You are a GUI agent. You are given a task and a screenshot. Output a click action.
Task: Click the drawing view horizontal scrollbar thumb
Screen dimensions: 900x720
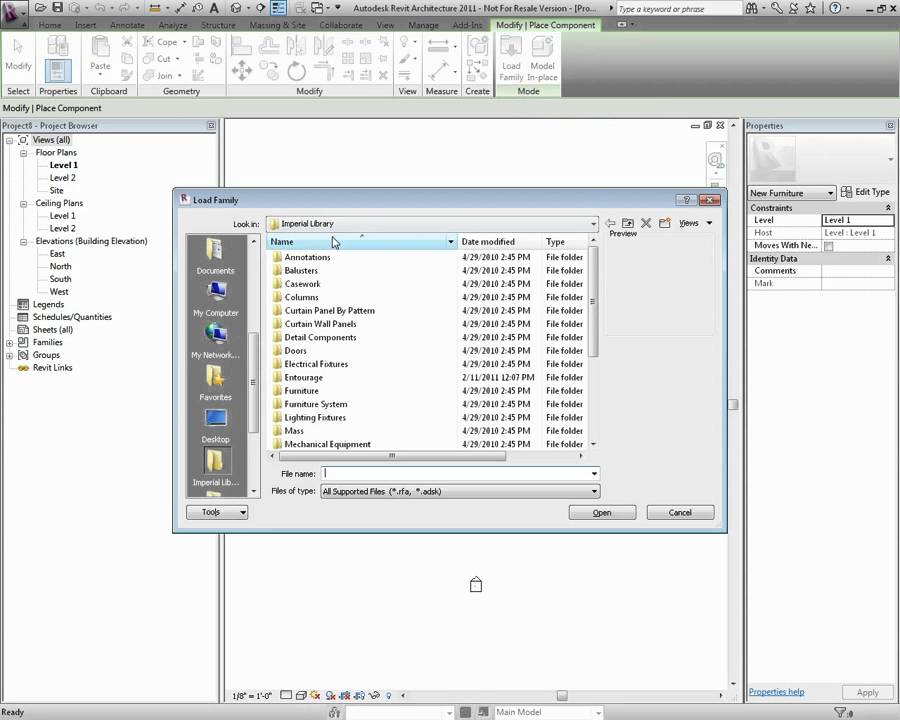(x=562, y=695)
